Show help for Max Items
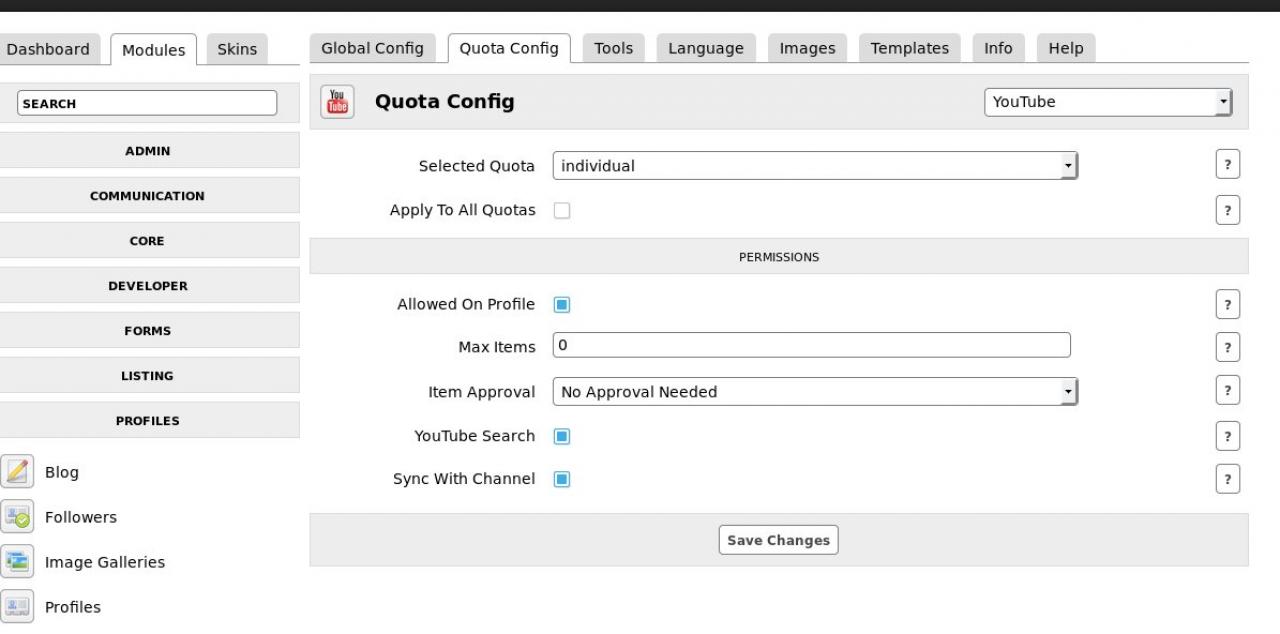The height and width of the screenshot is (634, 1280). coord(1227,348)
